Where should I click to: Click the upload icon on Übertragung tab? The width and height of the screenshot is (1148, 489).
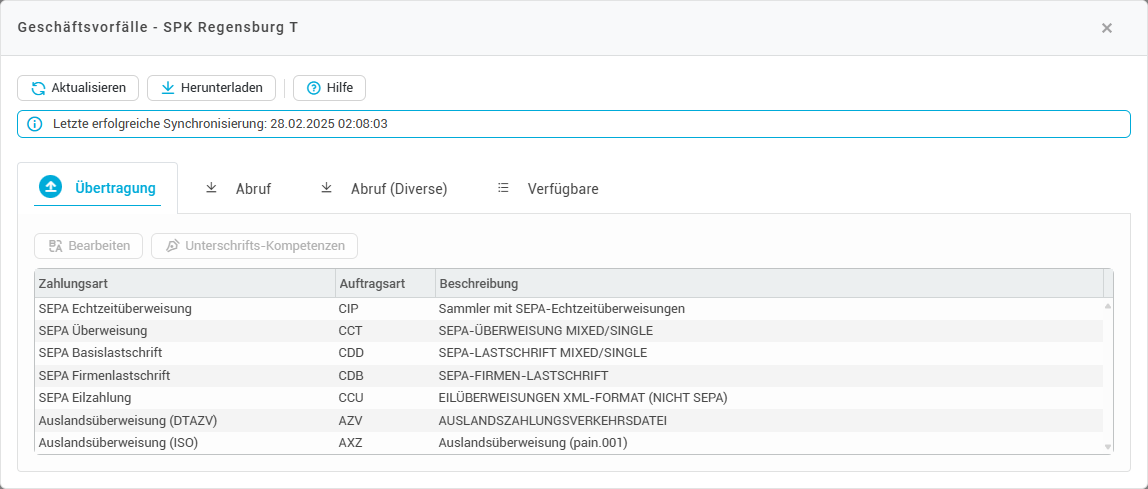[x=50, y=187]
